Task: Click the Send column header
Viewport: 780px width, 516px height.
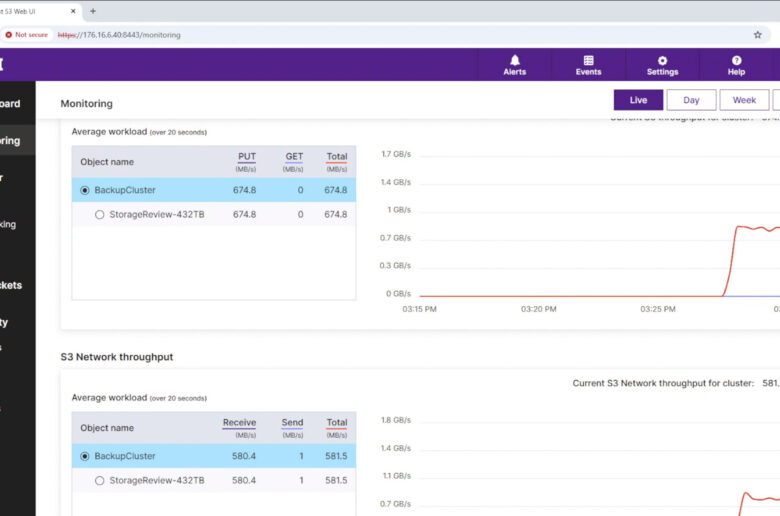Action: [x=292, y=423]
